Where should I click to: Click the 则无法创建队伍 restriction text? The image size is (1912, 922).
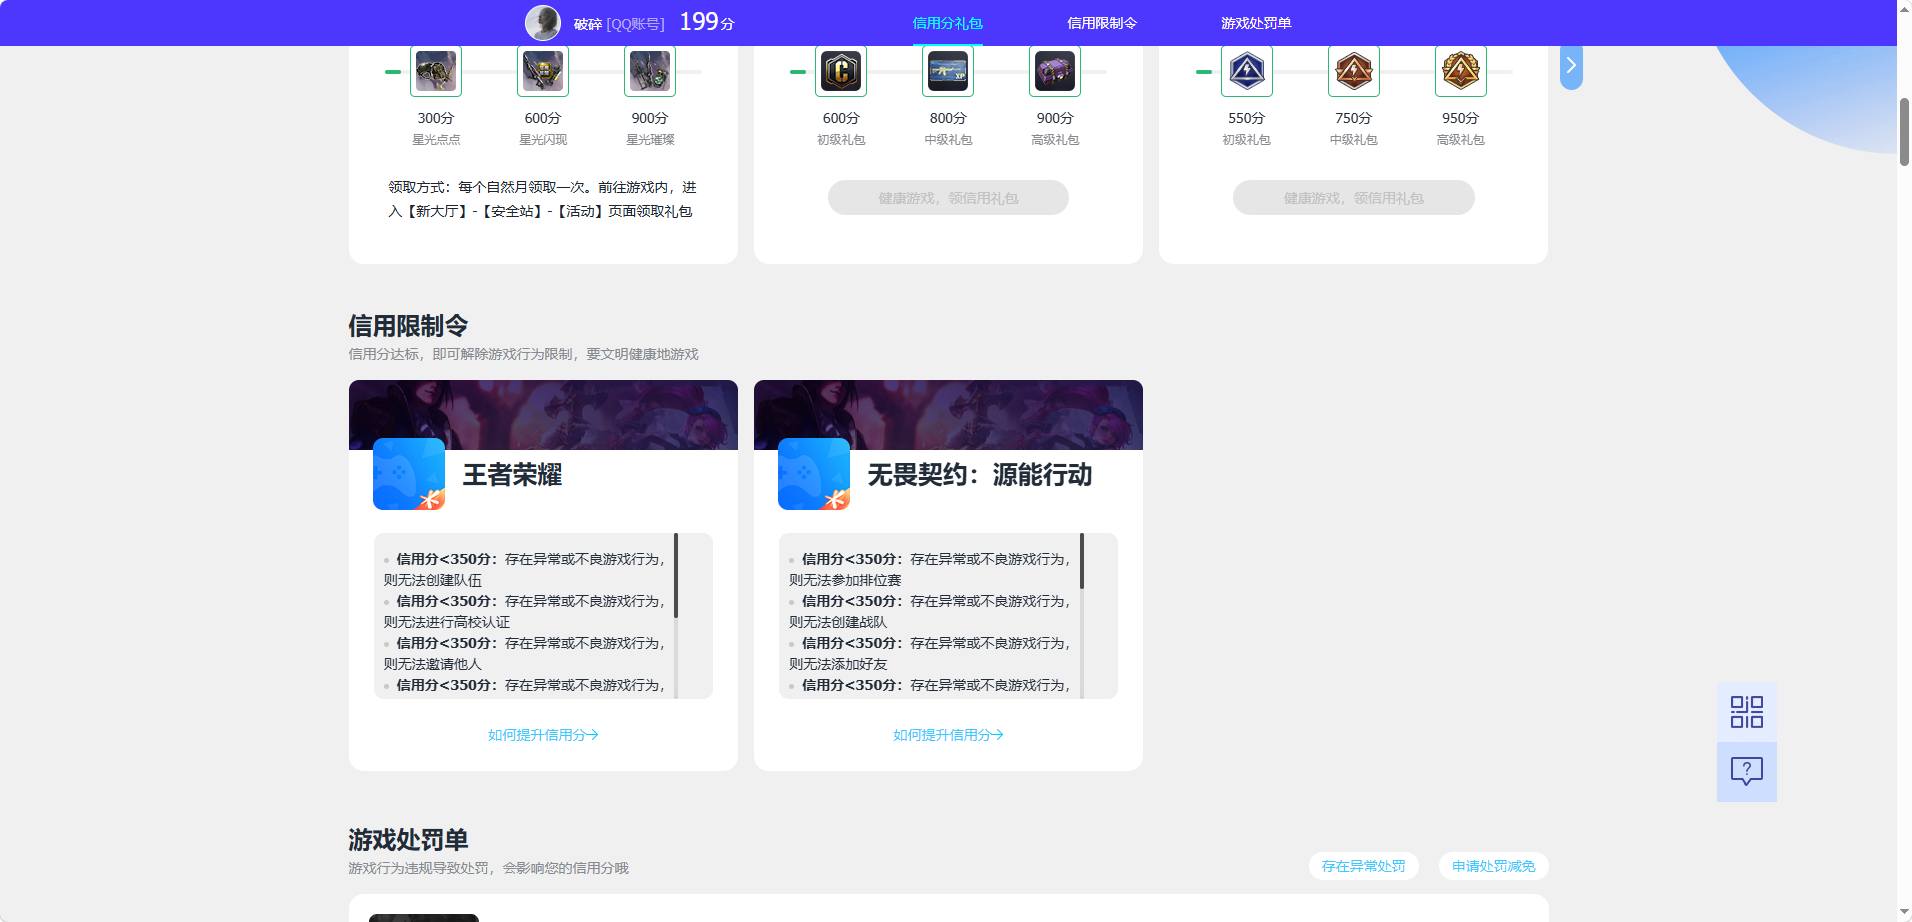(433, 580)
